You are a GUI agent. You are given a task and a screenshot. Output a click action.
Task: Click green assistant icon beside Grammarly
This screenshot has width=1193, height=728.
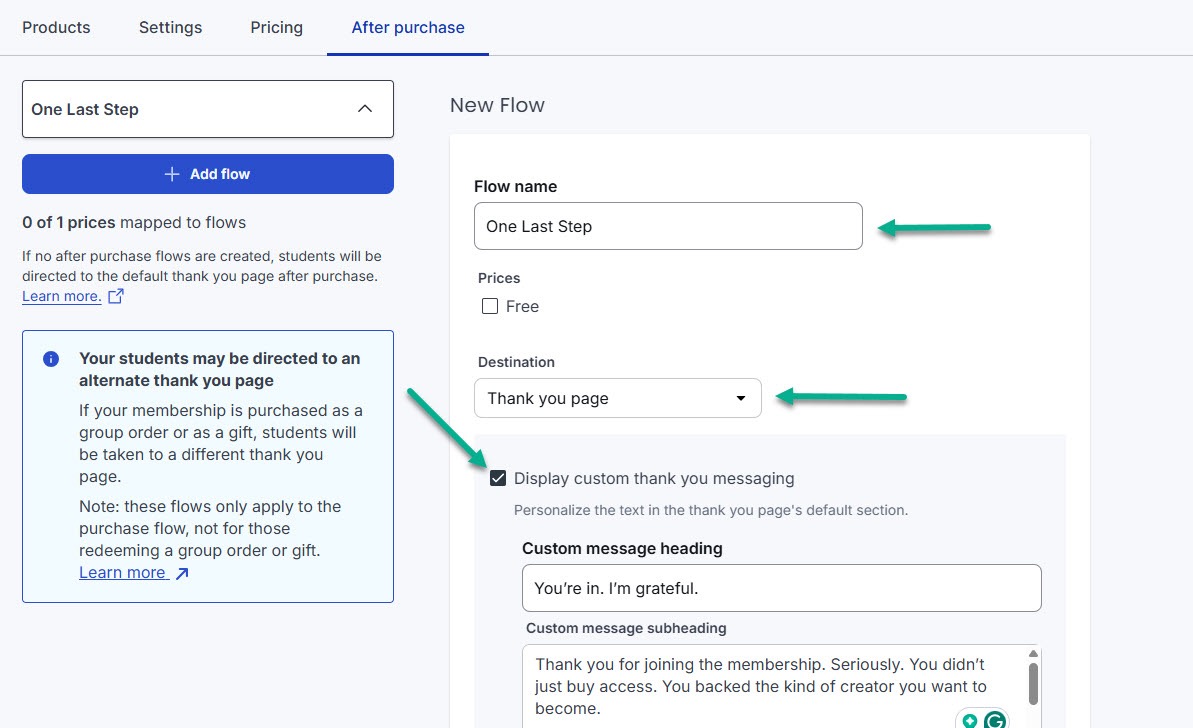969,720
